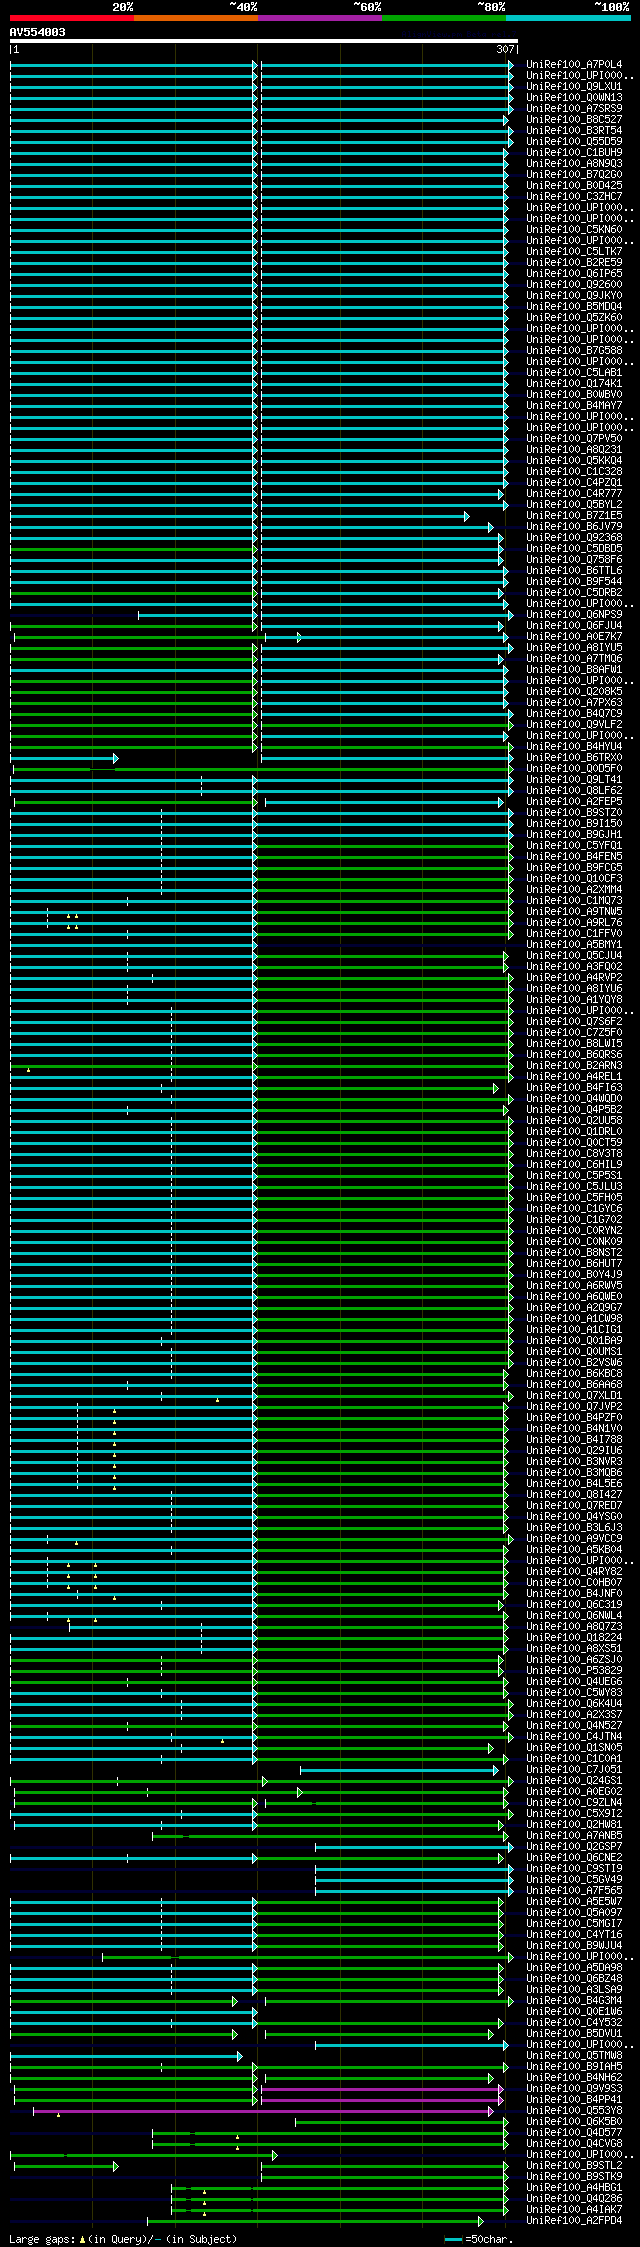This screenshot has width=640, height=2247.
Task: Click the cyan ~100% identity legend bar
Action: point(567,18)
